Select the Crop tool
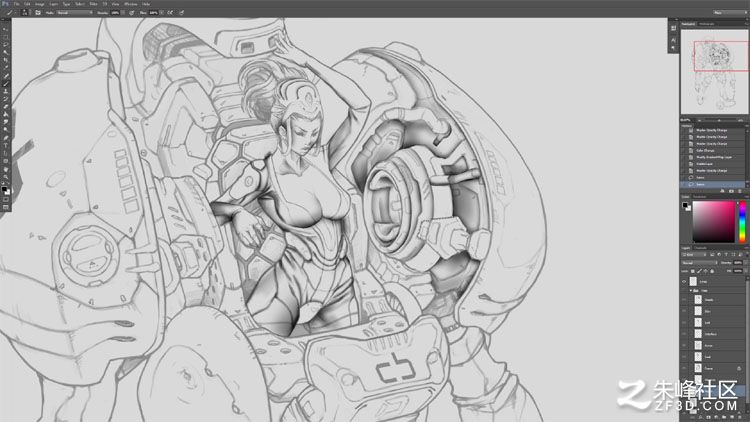The width and height of the screenshot is (750, 422). pyautogui.click(x=6, y=60)
